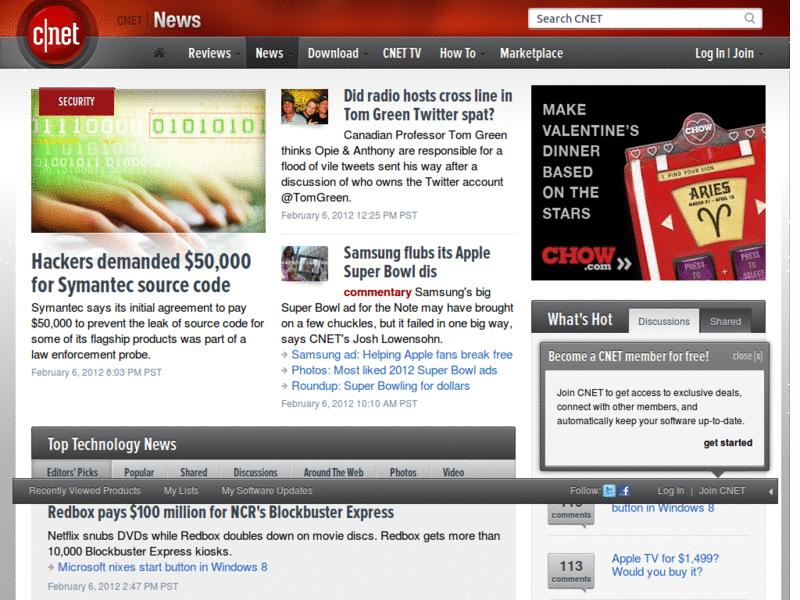This screenshot has width=800, height=600.
Task: Open 113 comments bubble
Action: pyautogui.click(x=571, y=571)
